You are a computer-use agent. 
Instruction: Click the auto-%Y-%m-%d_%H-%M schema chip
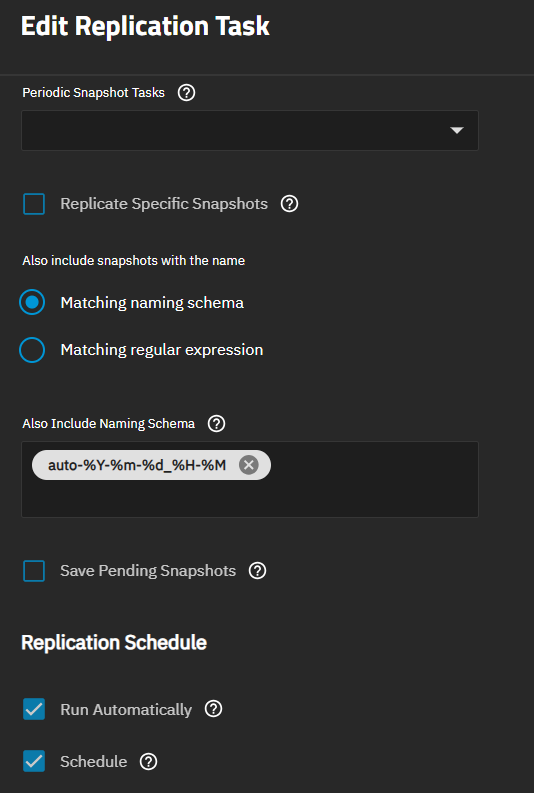pos(137,465)
